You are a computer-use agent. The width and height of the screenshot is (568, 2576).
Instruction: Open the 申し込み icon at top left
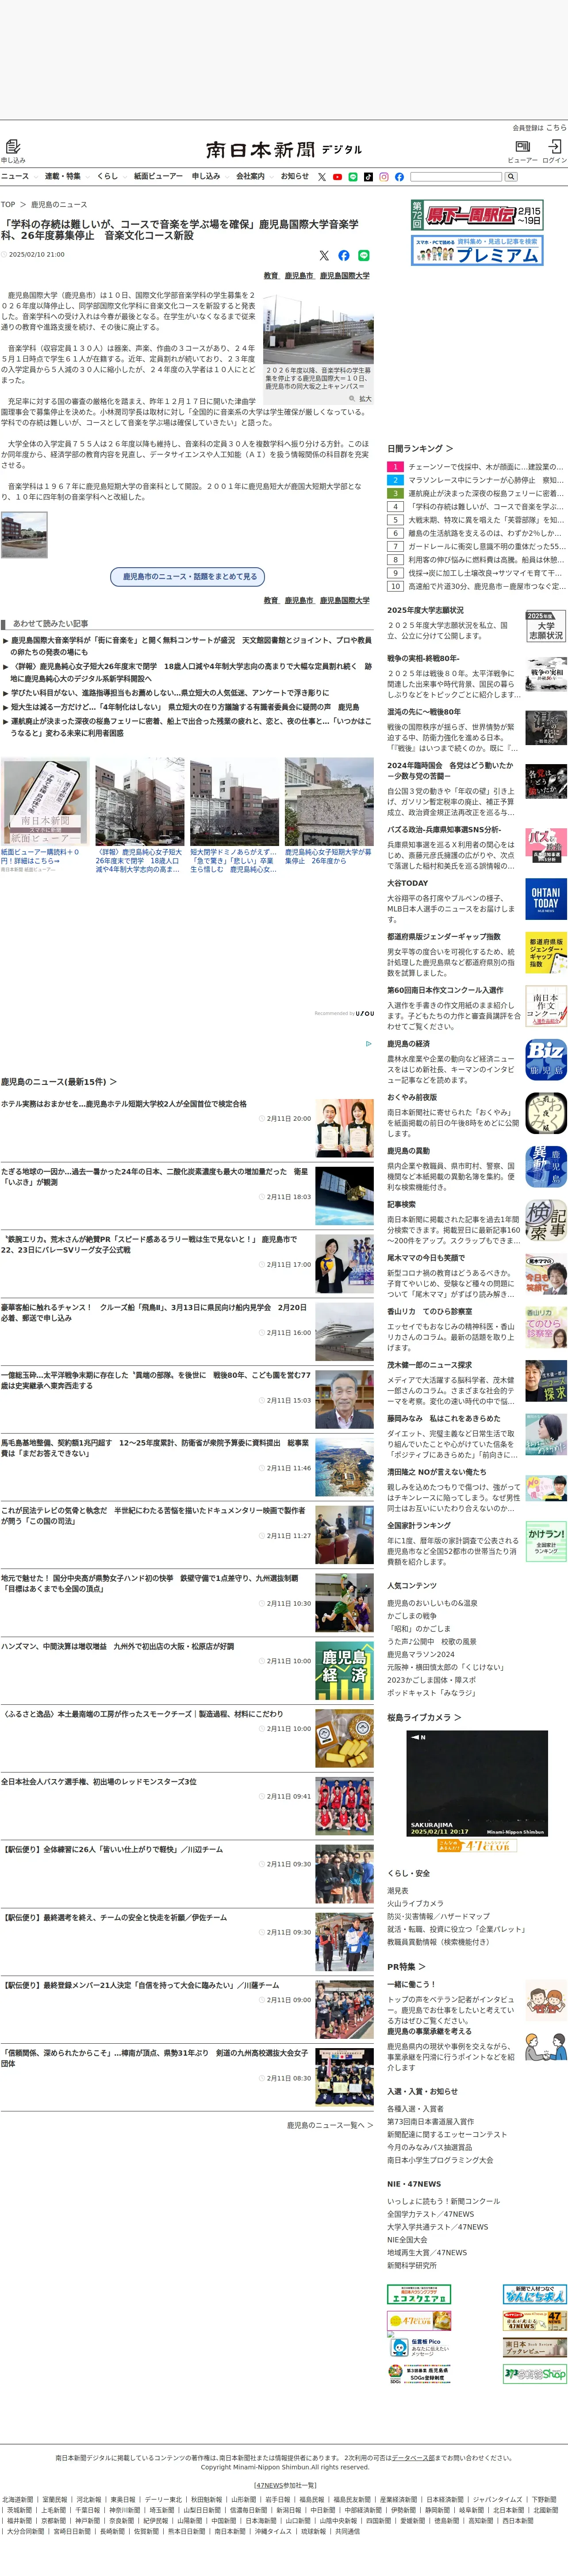pos(13,150)
